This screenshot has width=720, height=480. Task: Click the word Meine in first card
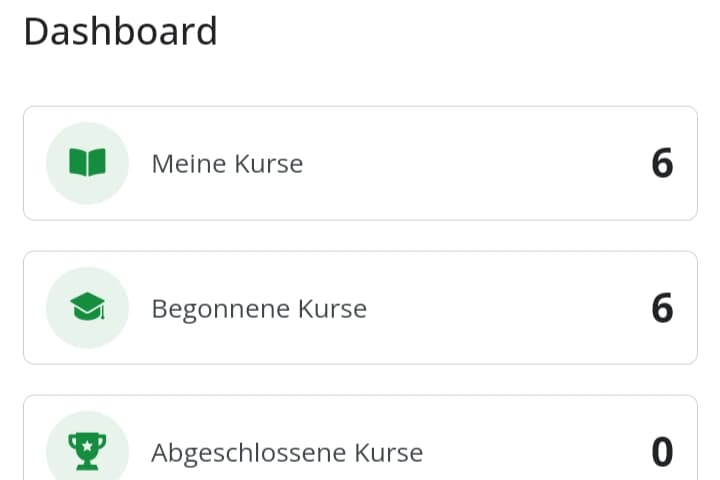(189, 164)
